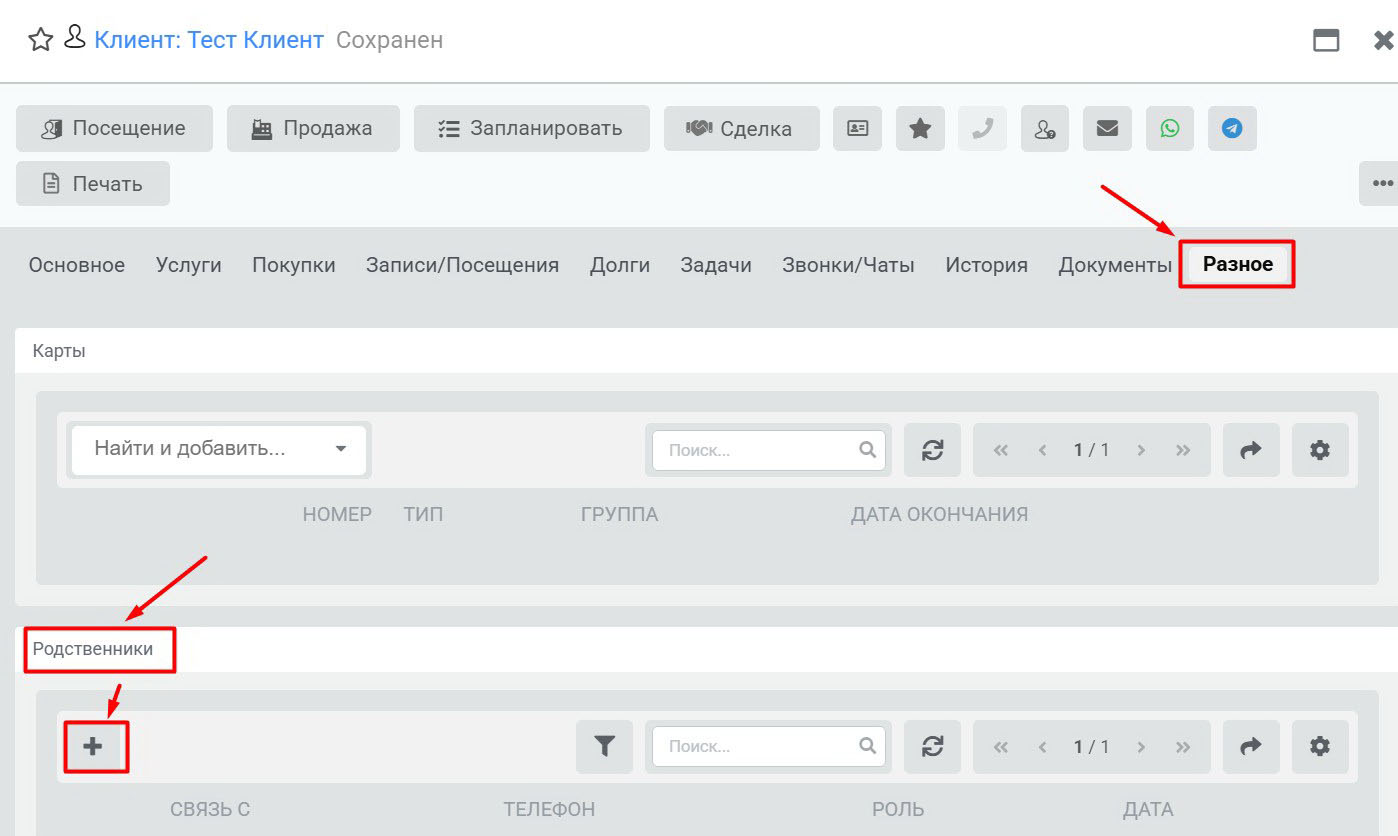
Task: Open the Клиент: Тест Клиент link
Action: tap(209, 40)
